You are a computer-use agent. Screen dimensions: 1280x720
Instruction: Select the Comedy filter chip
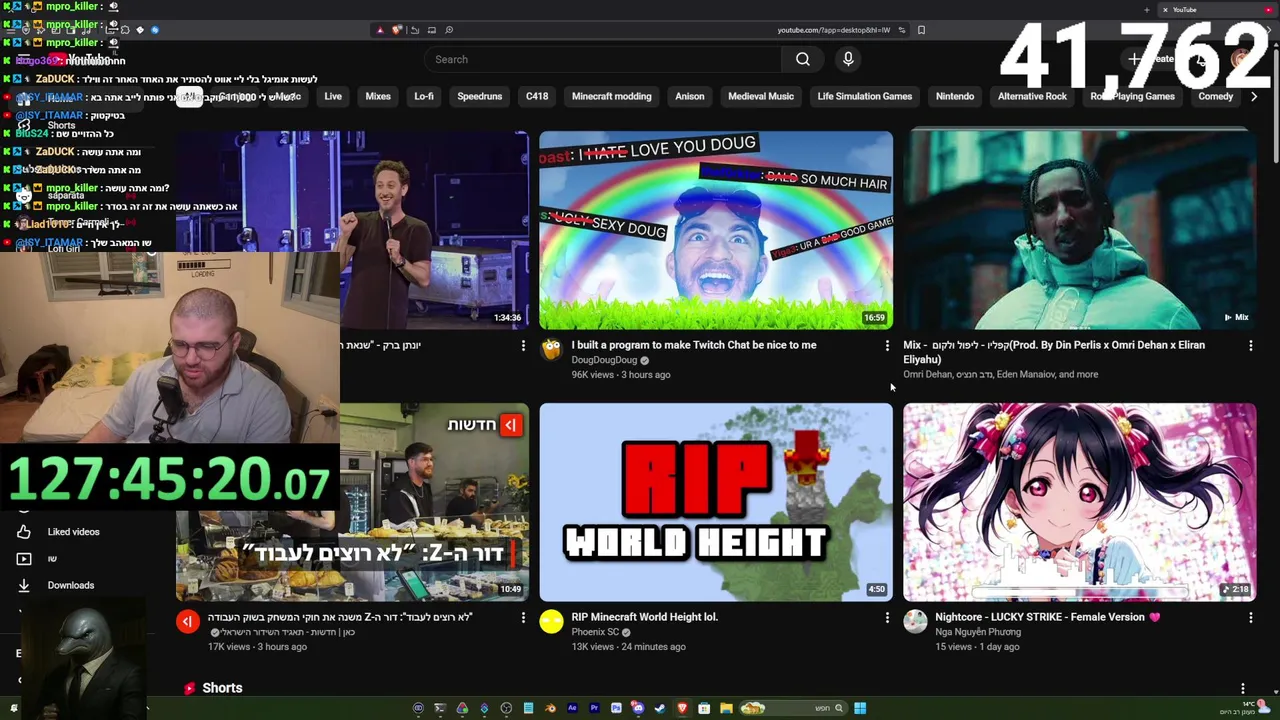[1215, 96]
